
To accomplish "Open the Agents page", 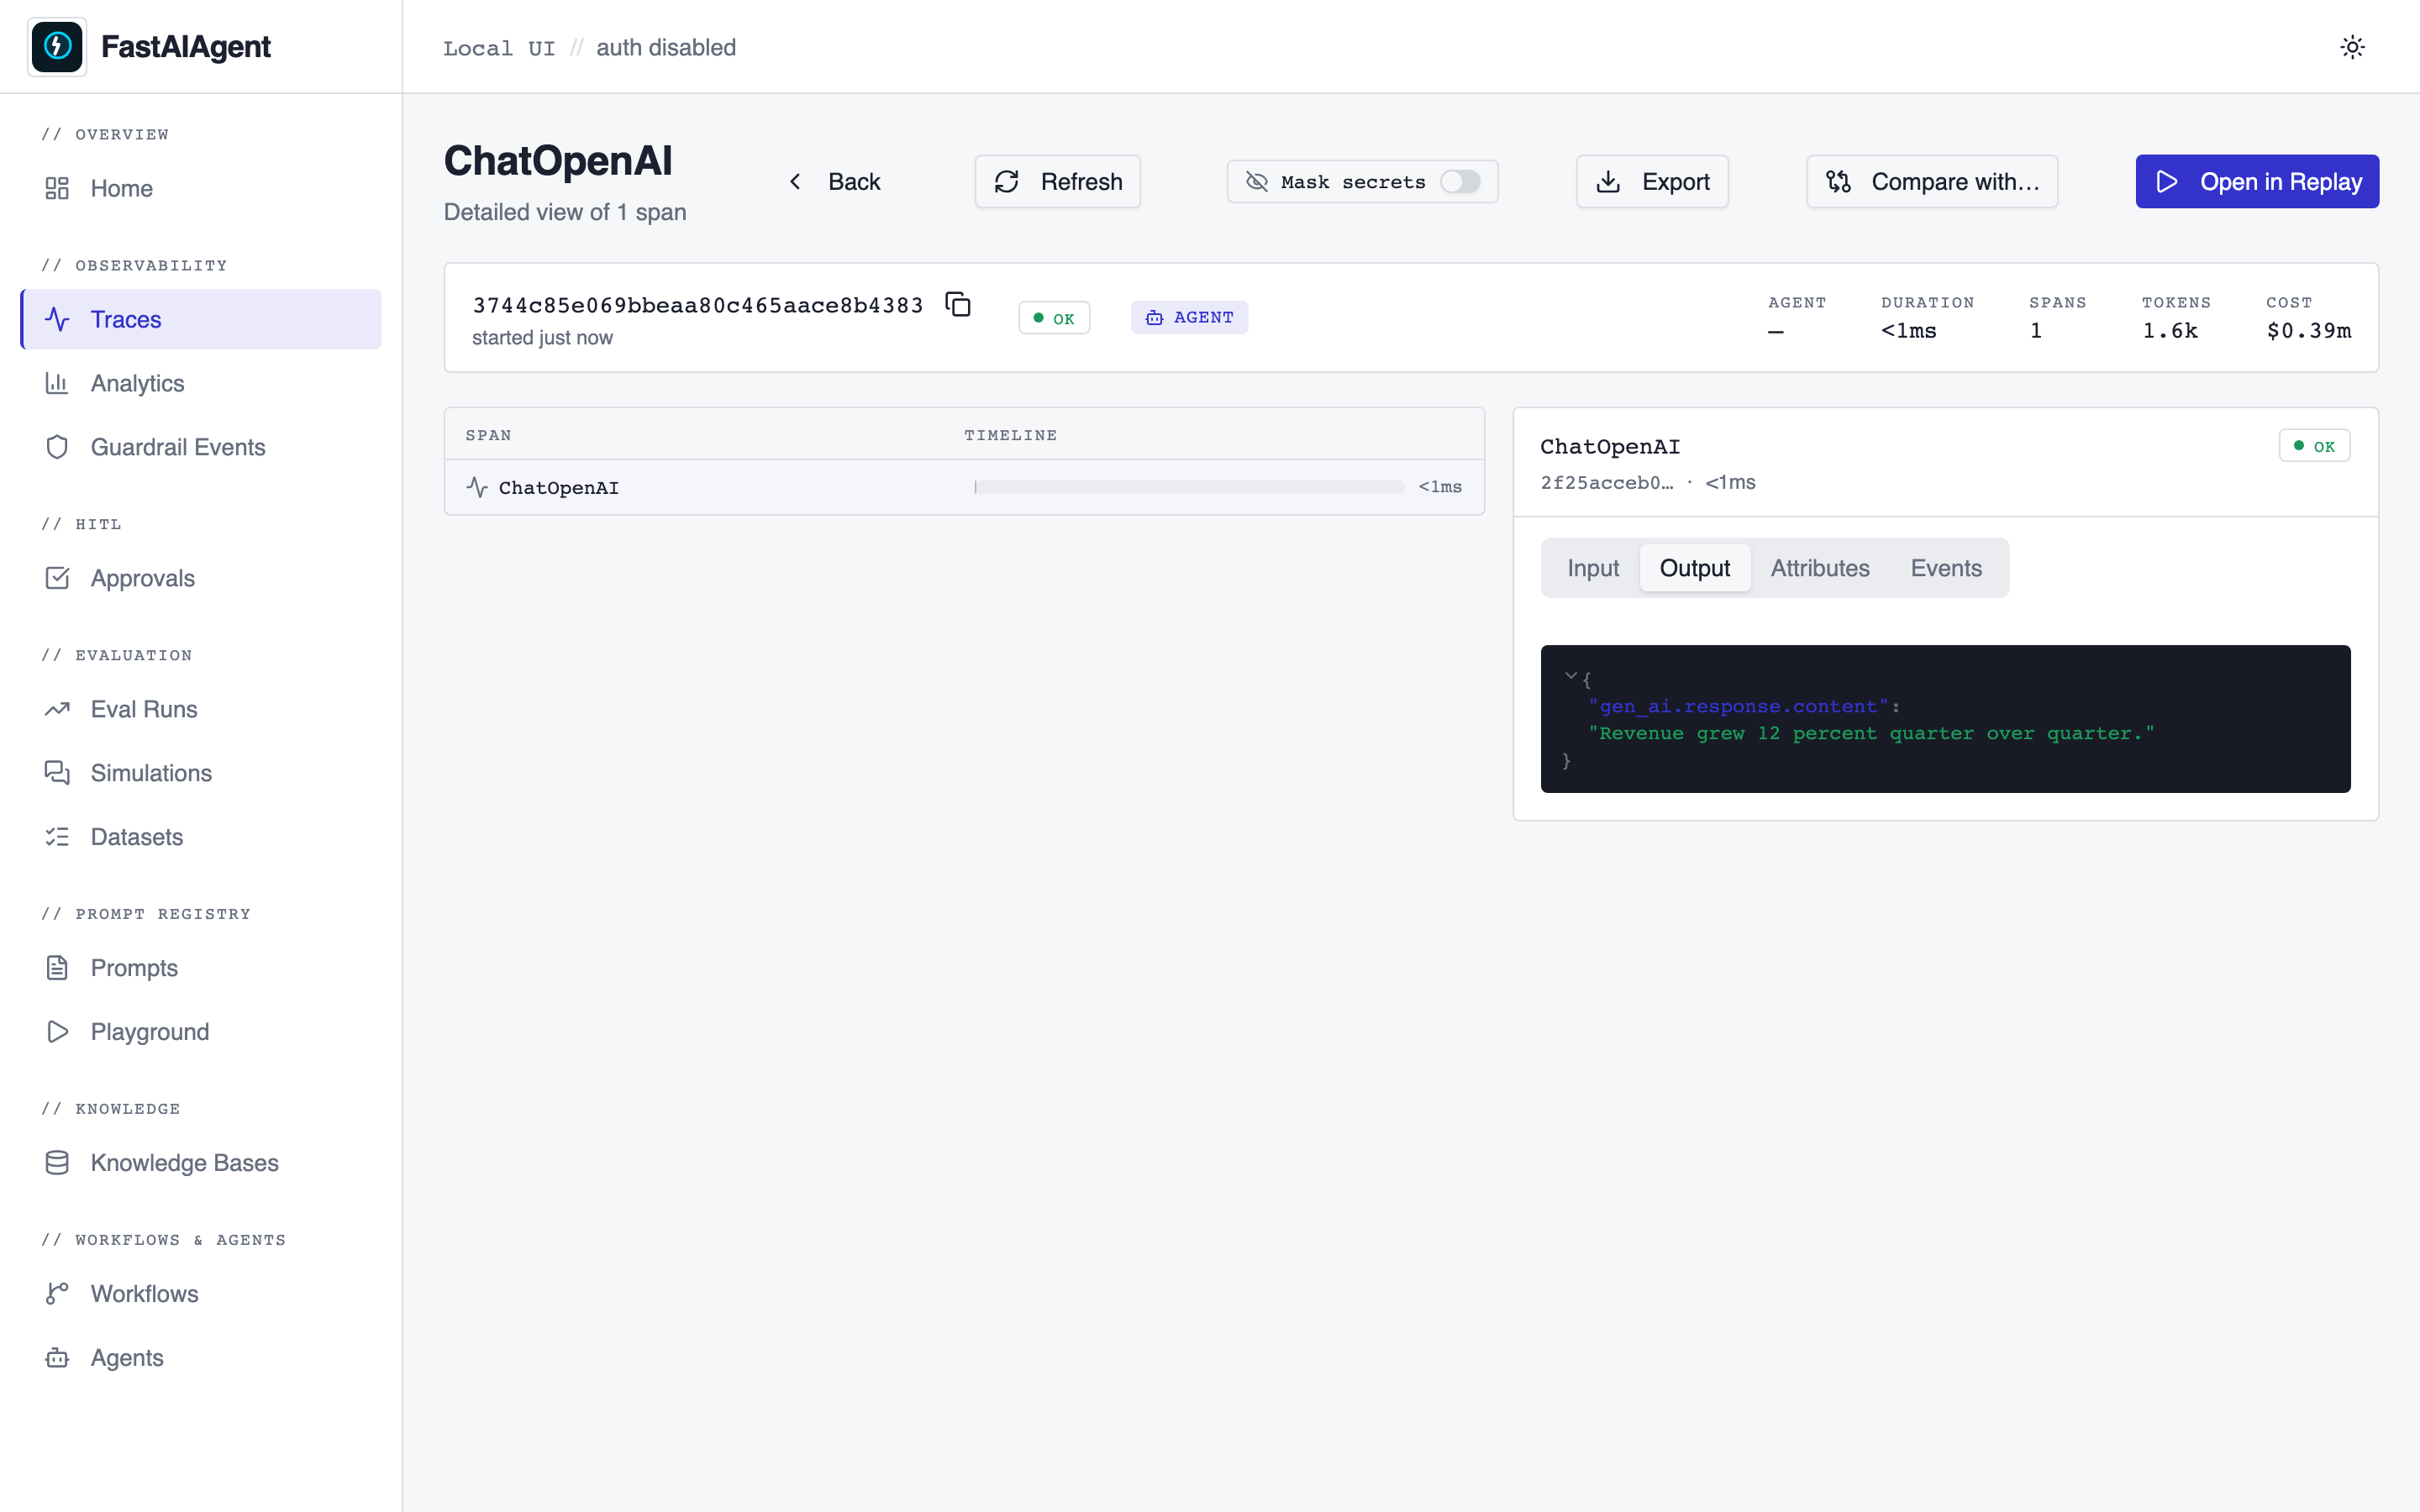I will [x=201, y=1358].
